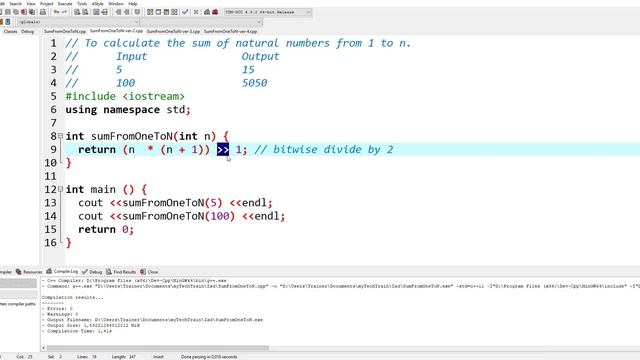The height and width of the screenshot is (360, 640).
Task: Select the Compile Log bottom tab
Action: tap(62, 271)
